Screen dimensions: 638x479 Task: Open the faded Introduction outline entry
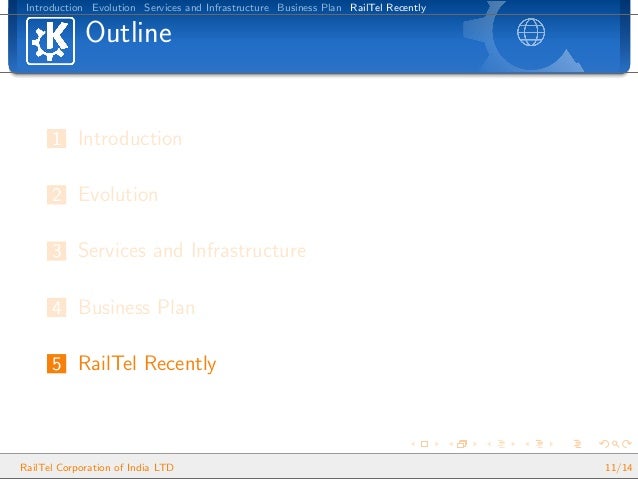click(130, 139)
